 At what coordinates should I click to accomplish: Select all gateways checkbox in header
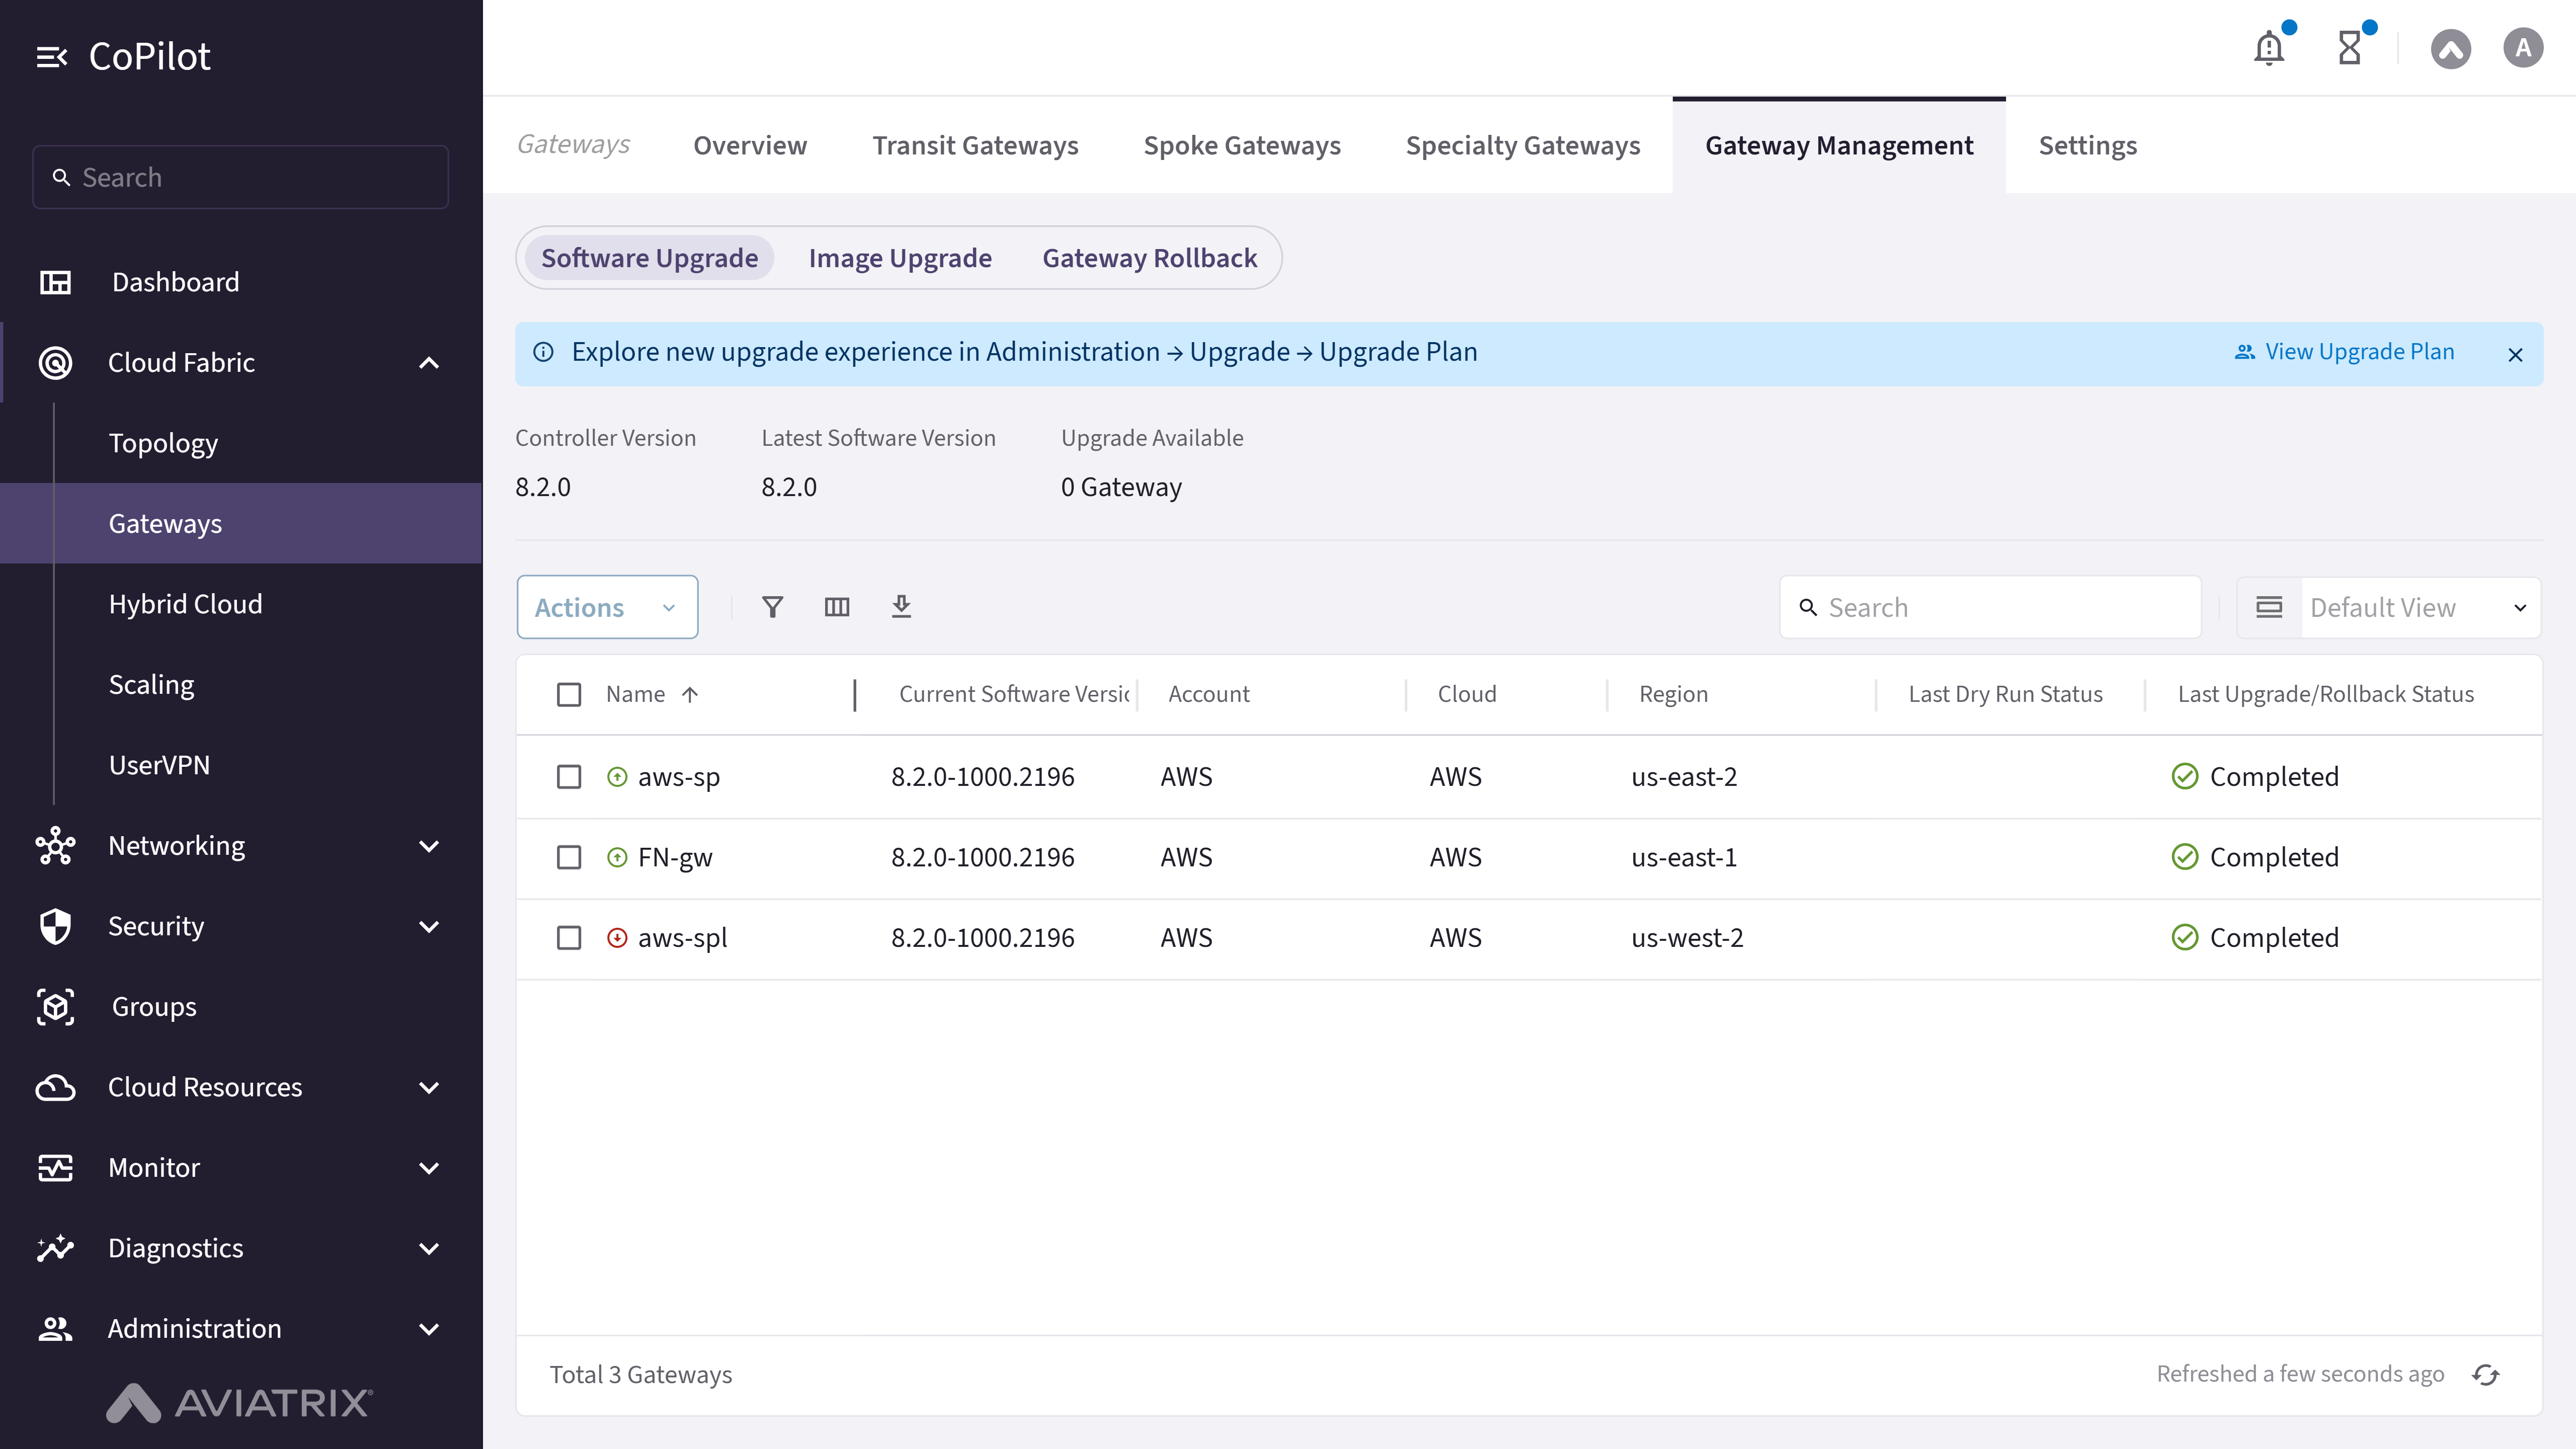click(569, 695)
